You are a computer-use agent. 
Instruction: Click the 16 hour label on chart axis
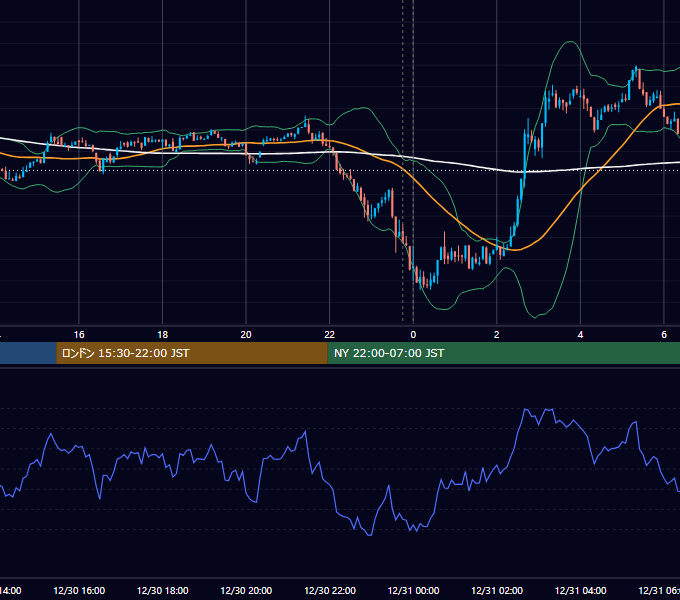(79, 335)
